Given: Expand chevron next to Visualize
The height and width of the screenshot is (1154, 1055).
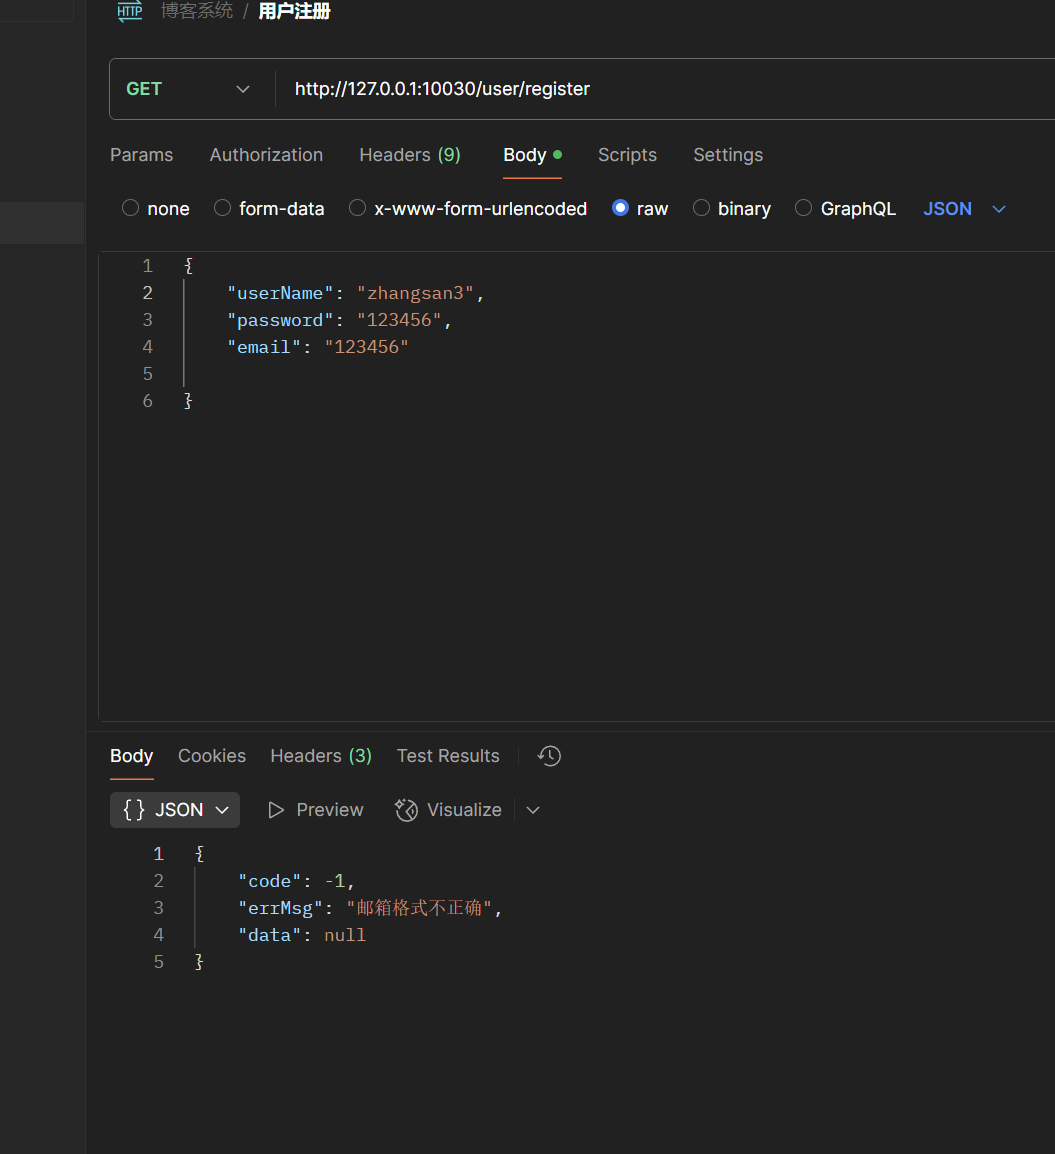Looking at the screenshot, I should [x=534, y=810].
